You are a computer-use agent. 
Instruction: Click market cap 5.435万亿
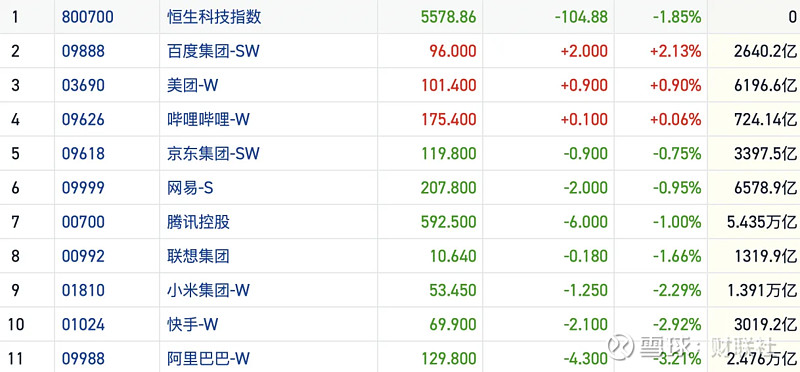pos(762,222)
